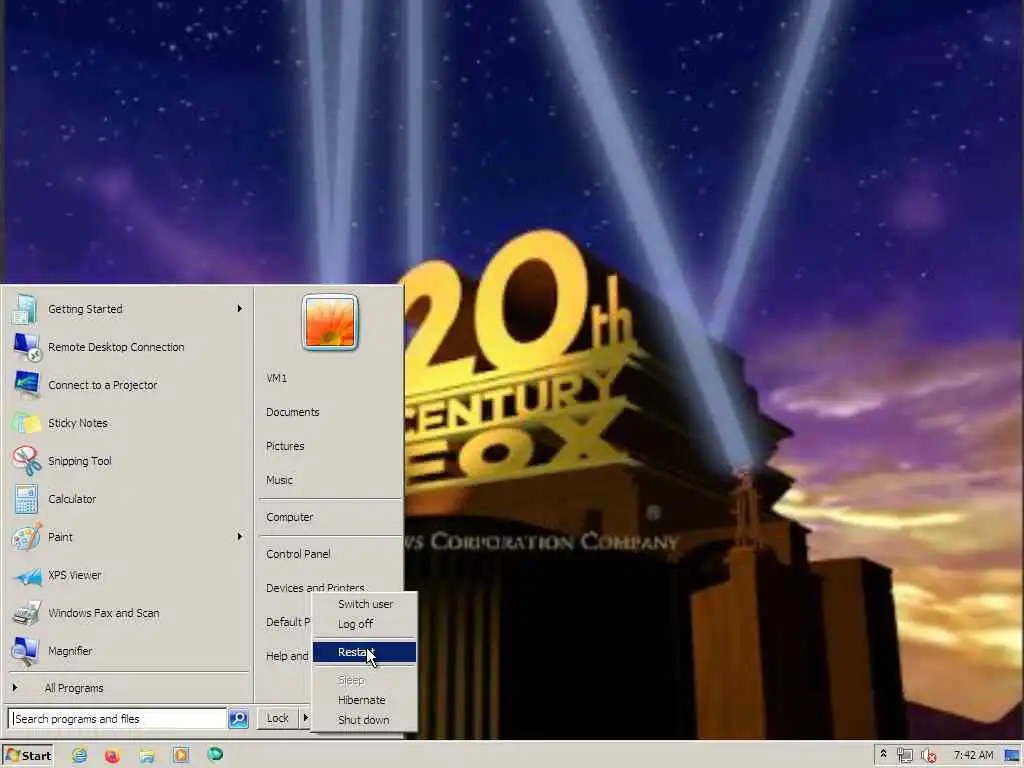The width and height of the screenshot is (1024, 768).
Task: Open the XPS Viewer icon
Action: pos(27,576)
